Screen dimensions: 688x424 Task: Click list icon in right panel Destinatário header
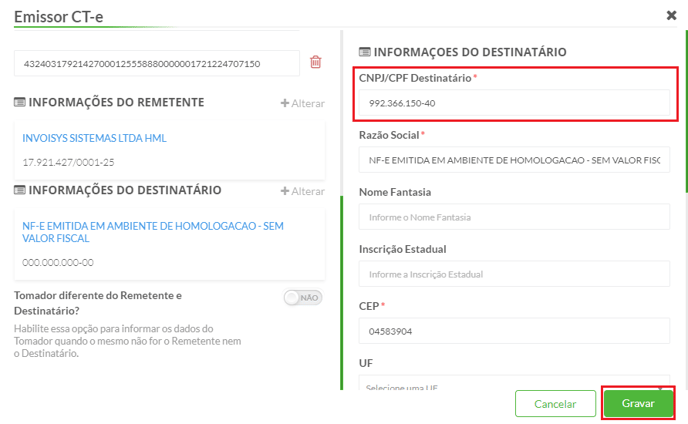tap(365, 52)
